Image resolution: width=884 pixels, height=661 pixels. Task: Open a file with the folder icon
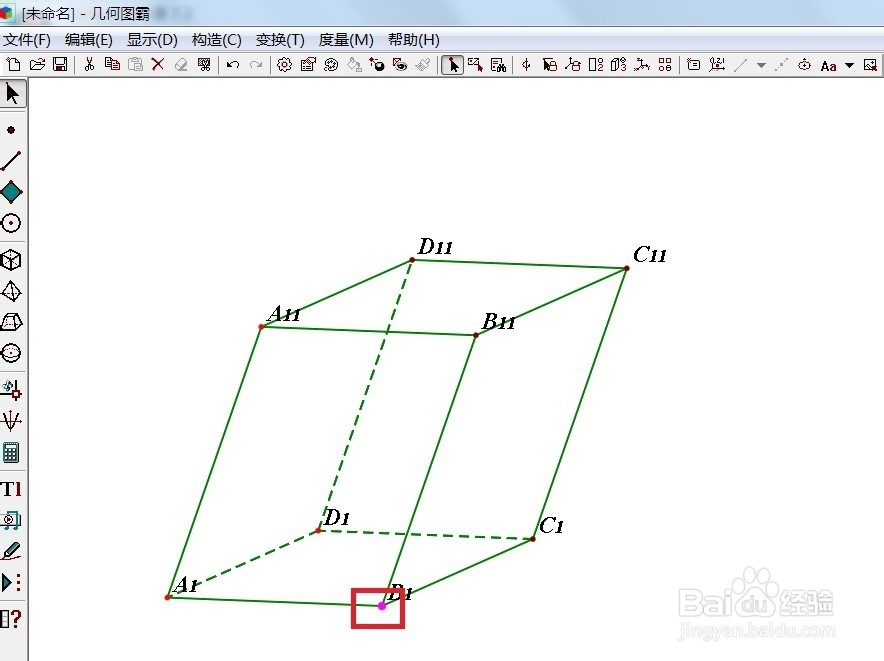pos(37,65)
